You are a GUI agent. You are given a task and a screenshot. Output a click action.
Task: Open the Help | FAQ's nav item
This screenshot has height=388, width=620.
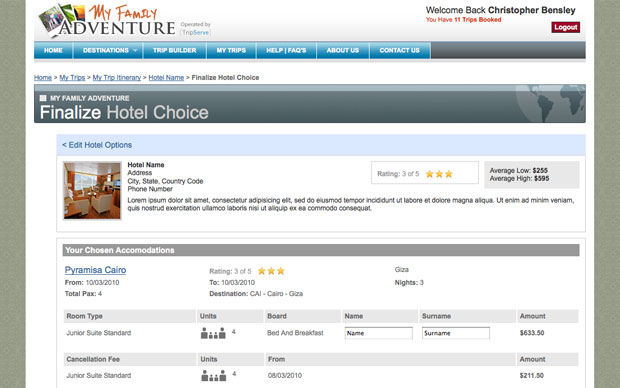[286, 51]
